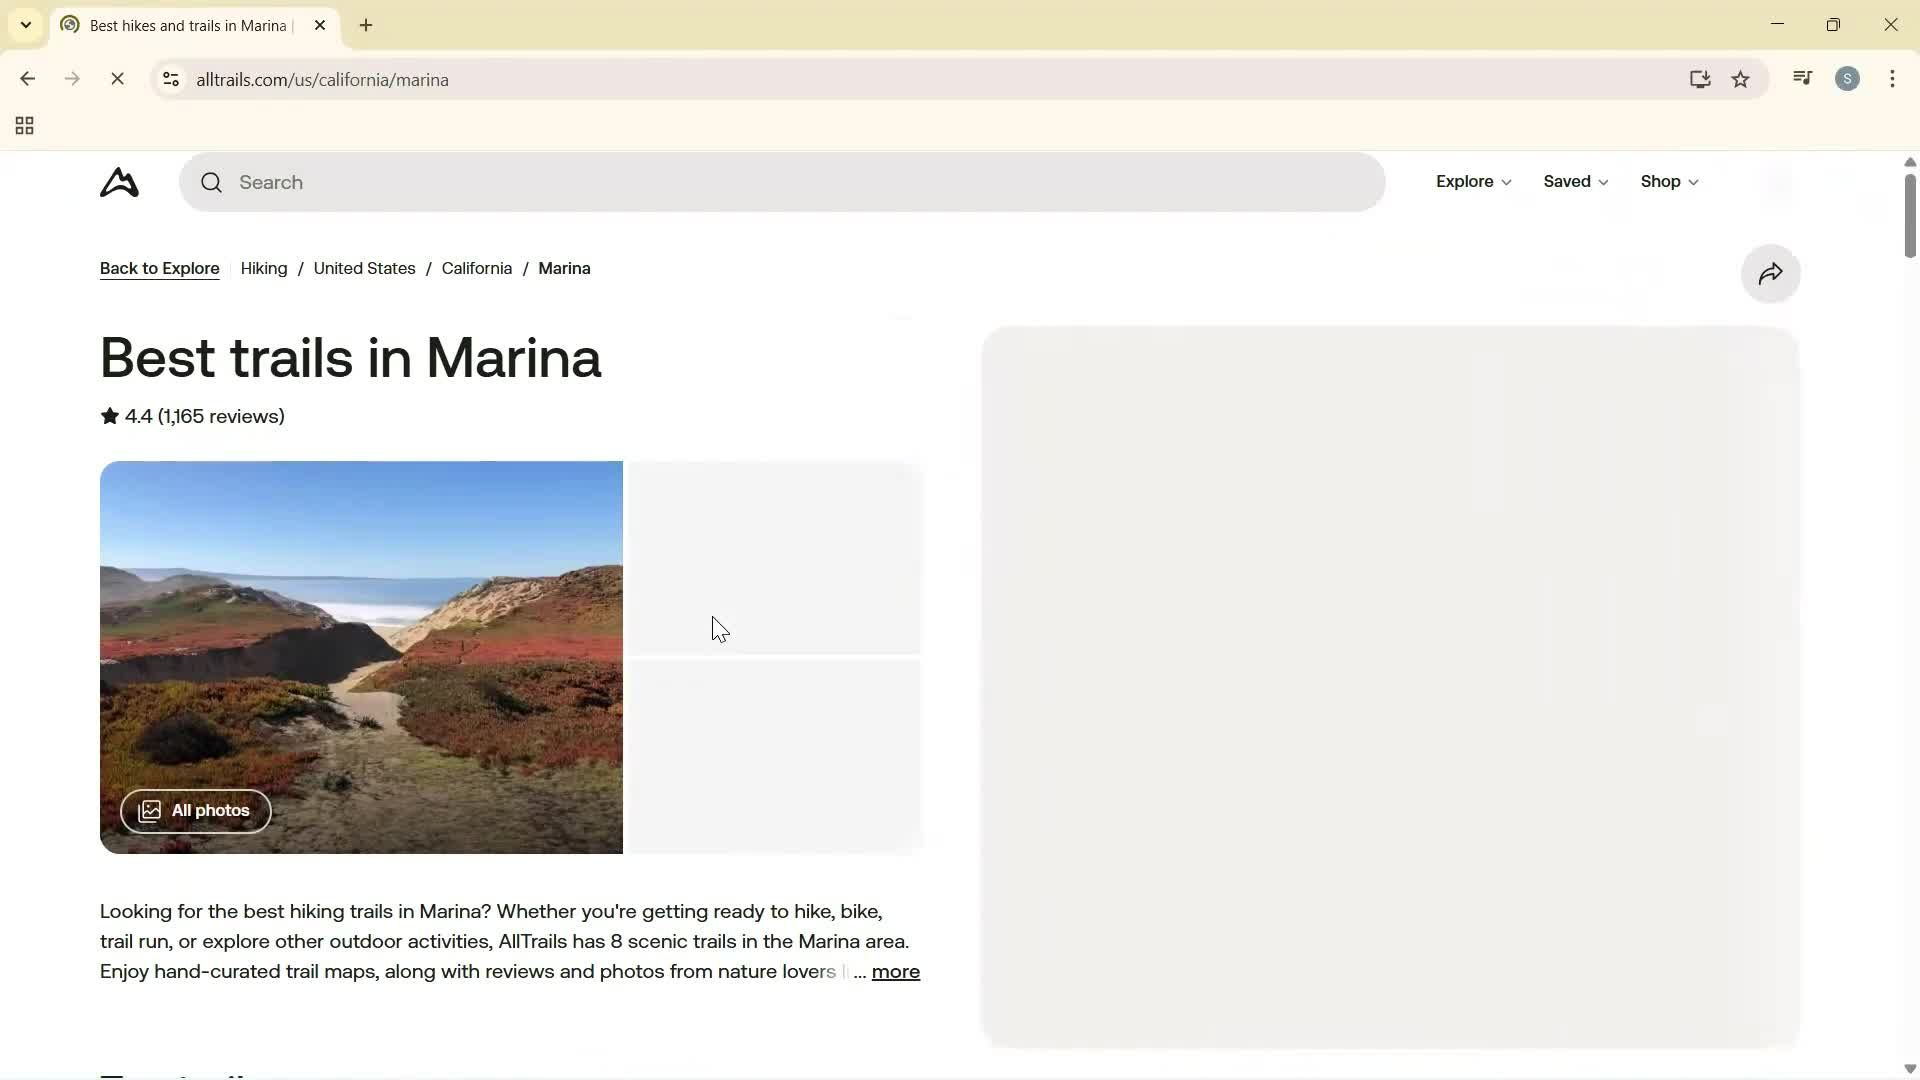Expand the Saved dropdown
This screenshot has height=1080, width=1920.
tap(1575, 181)
